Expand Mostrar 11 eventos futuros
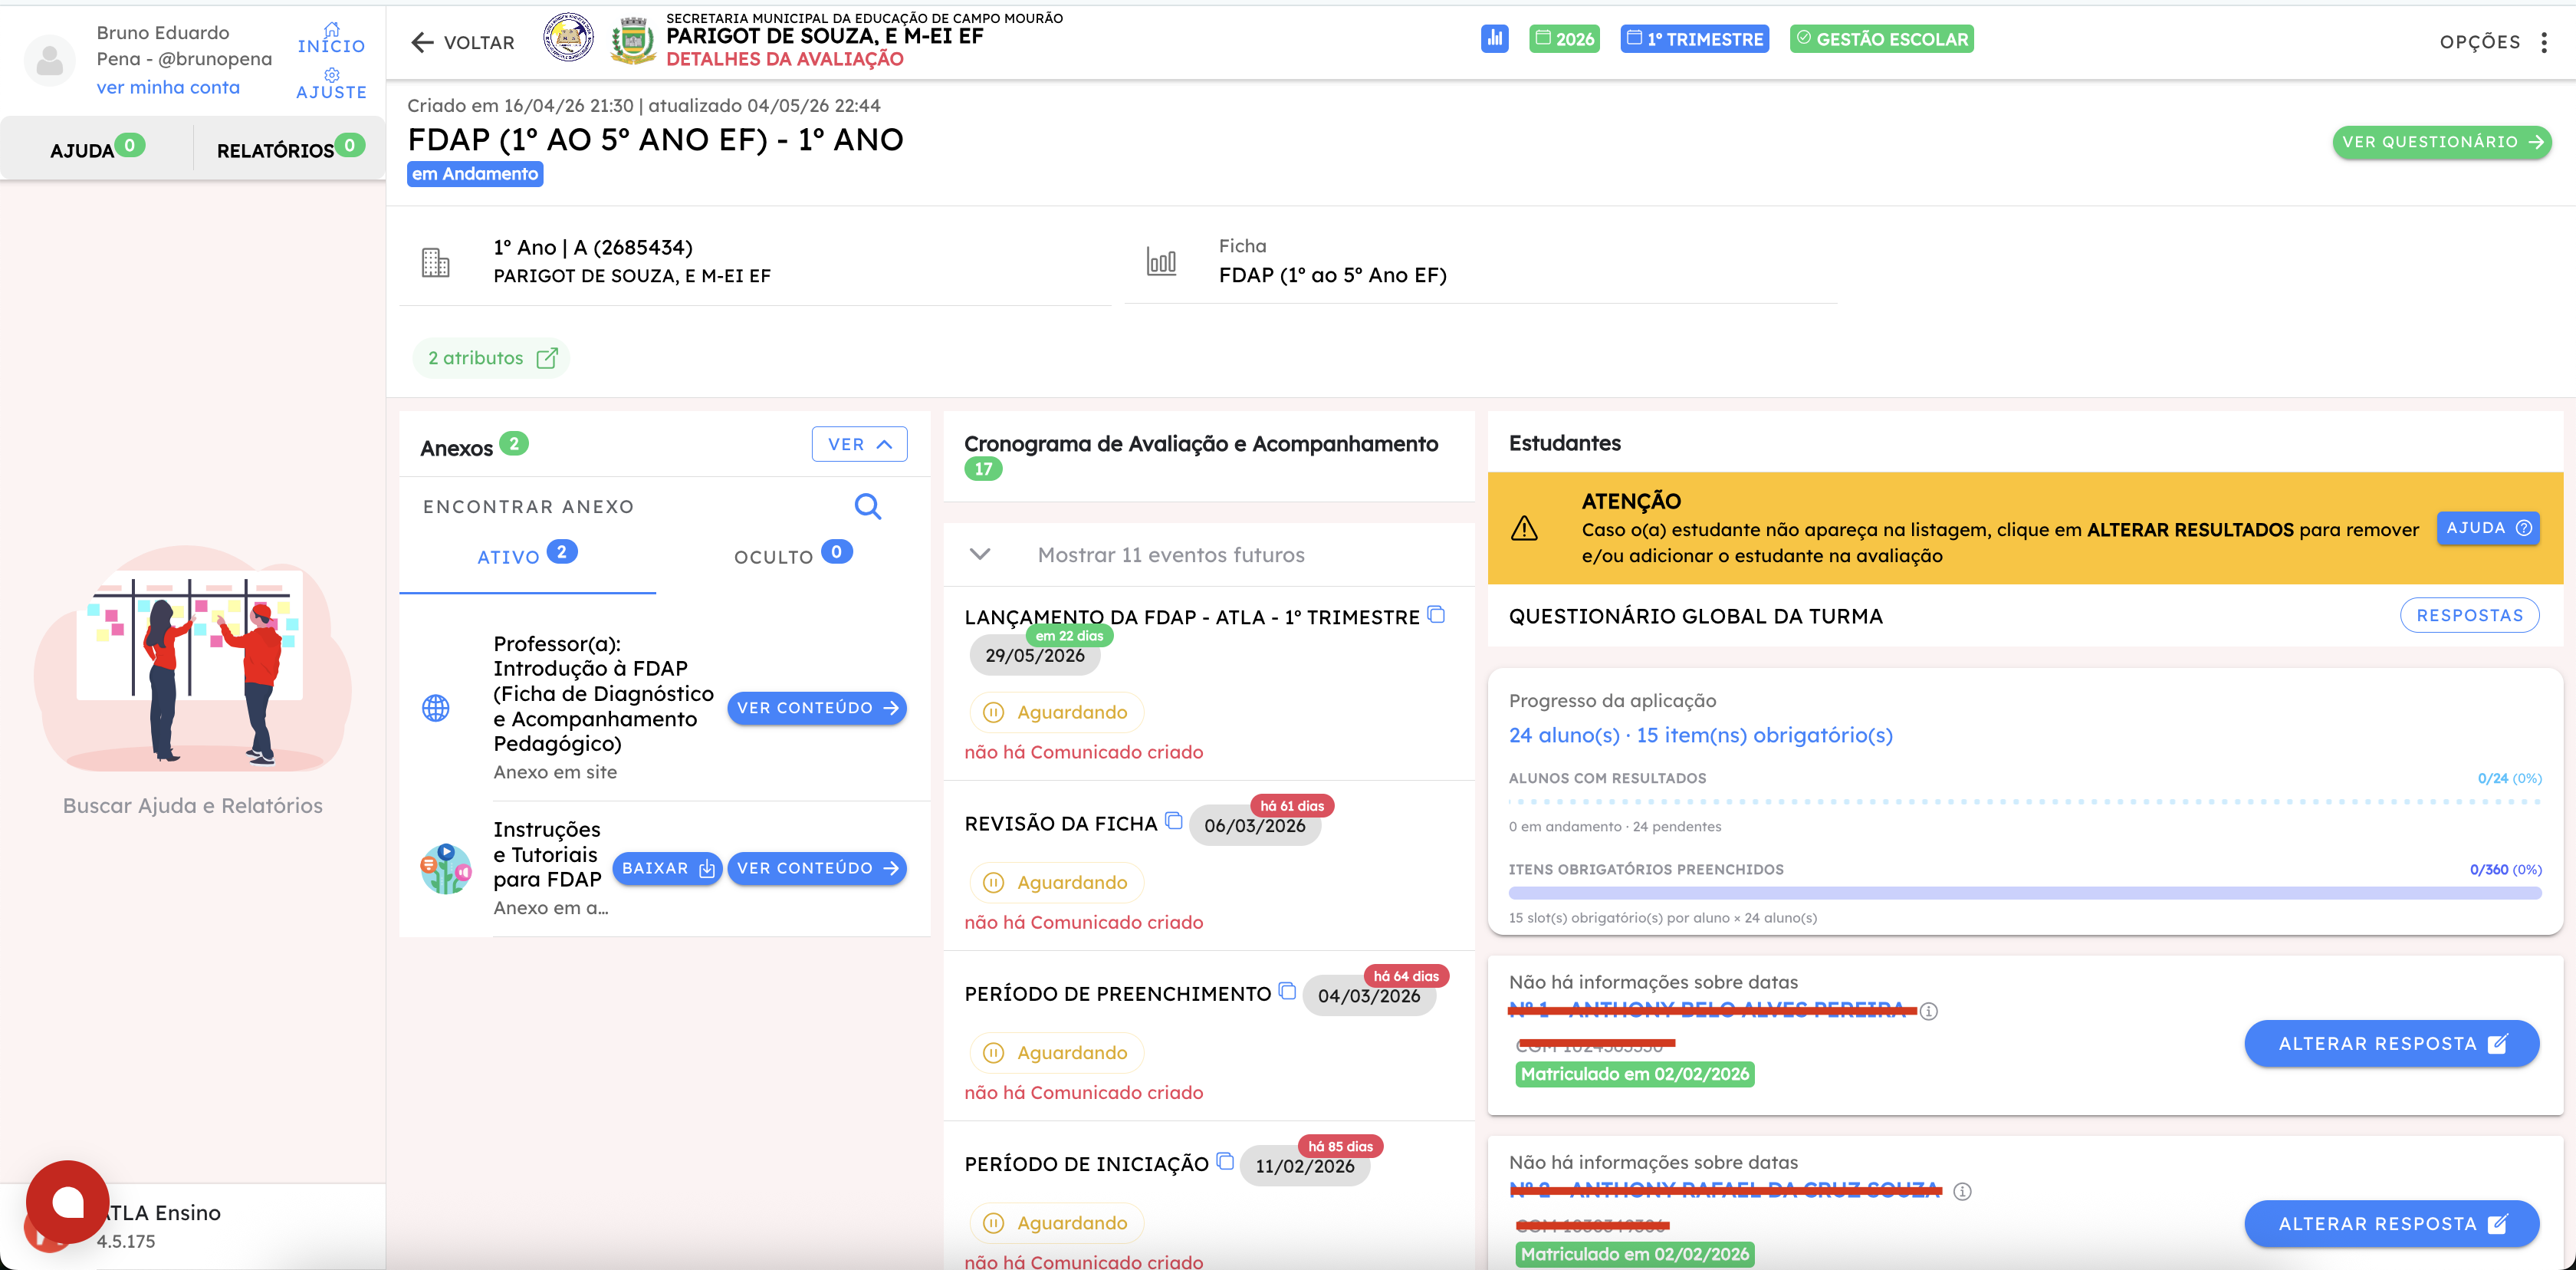Viewport: 2576px width, 1270px height. coord(1209,555)
